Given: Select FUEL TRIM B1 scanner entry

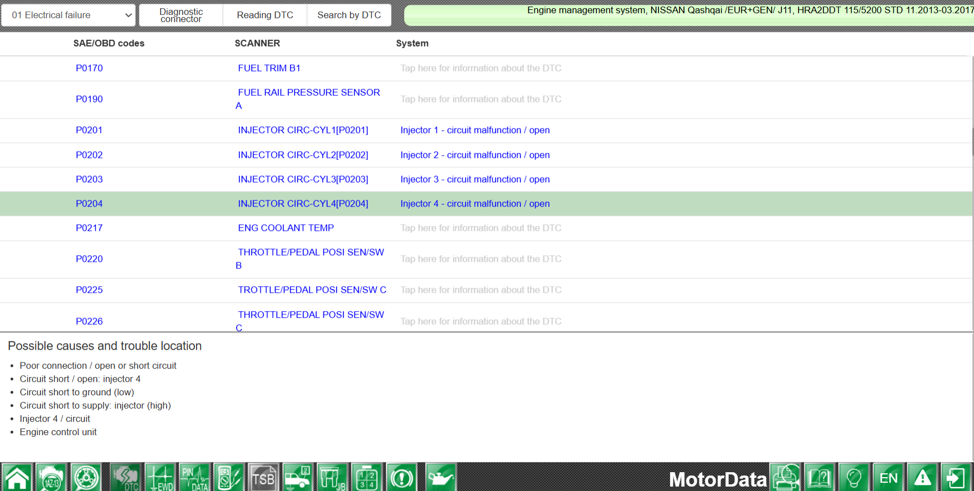Looking at the screenshot, I should pos(269,68).
